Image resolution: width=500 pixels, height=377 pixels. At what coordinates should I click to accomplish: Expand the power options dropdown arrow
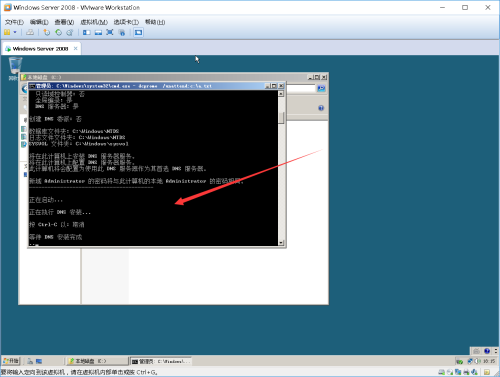(x=15, y=32)
